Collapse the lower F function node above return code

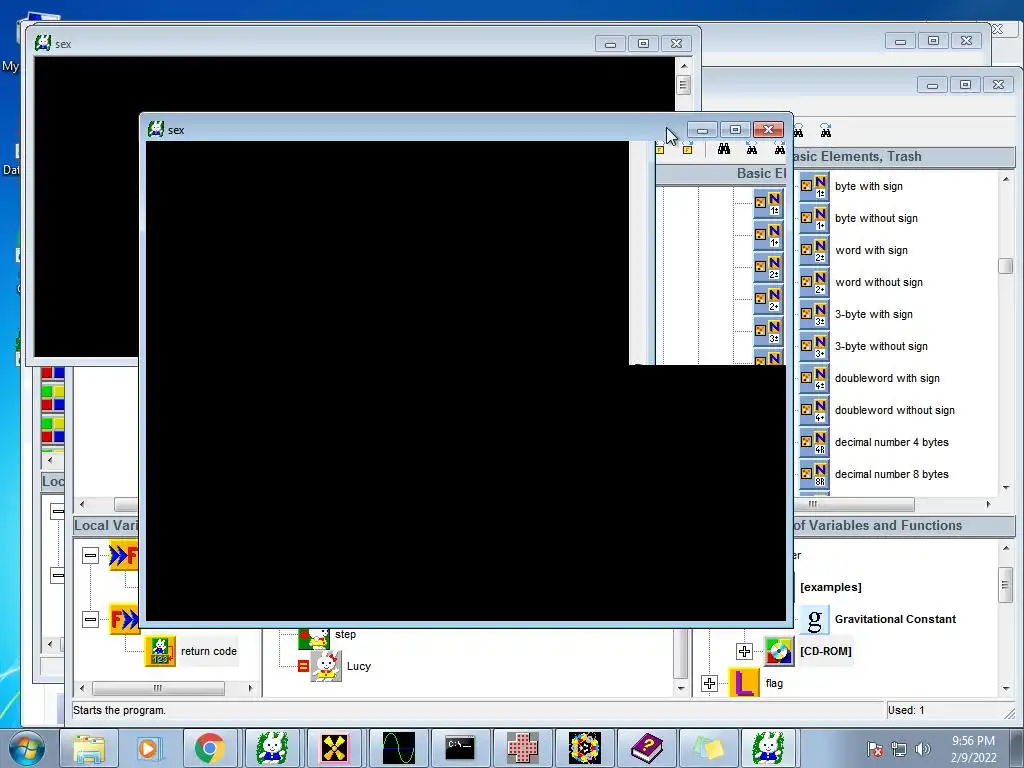pyautogui.click(x=90, y=619)
